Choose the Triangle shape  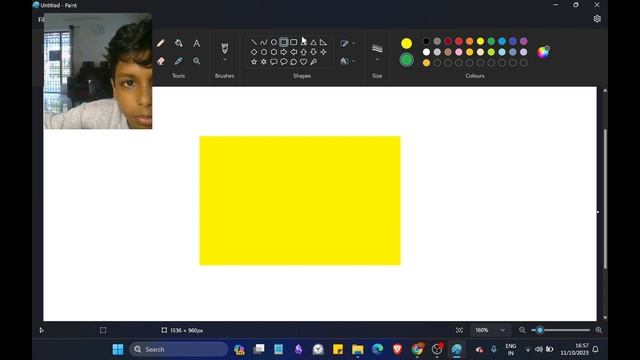click(313, 42)
